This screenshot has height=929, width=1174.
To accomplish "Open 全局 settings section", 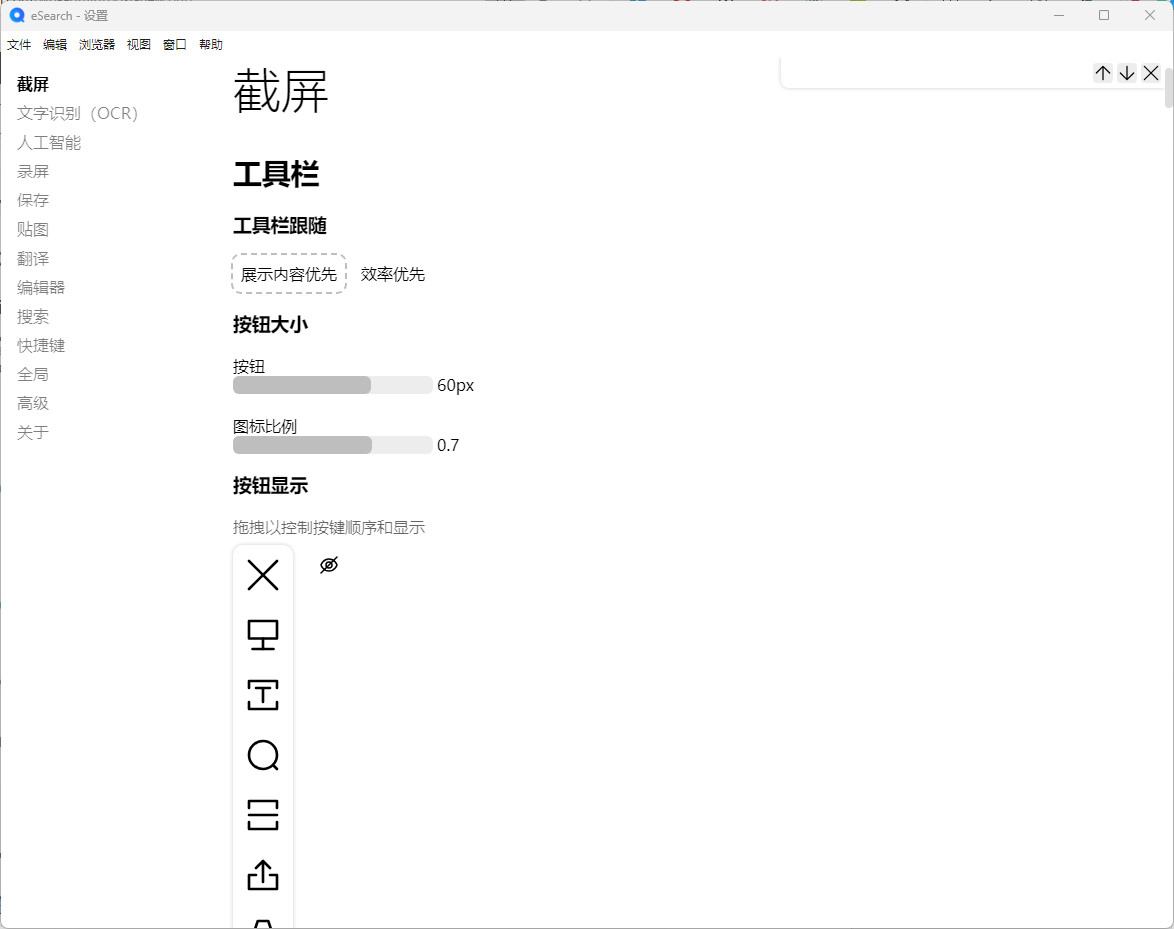I will [33, 374].
